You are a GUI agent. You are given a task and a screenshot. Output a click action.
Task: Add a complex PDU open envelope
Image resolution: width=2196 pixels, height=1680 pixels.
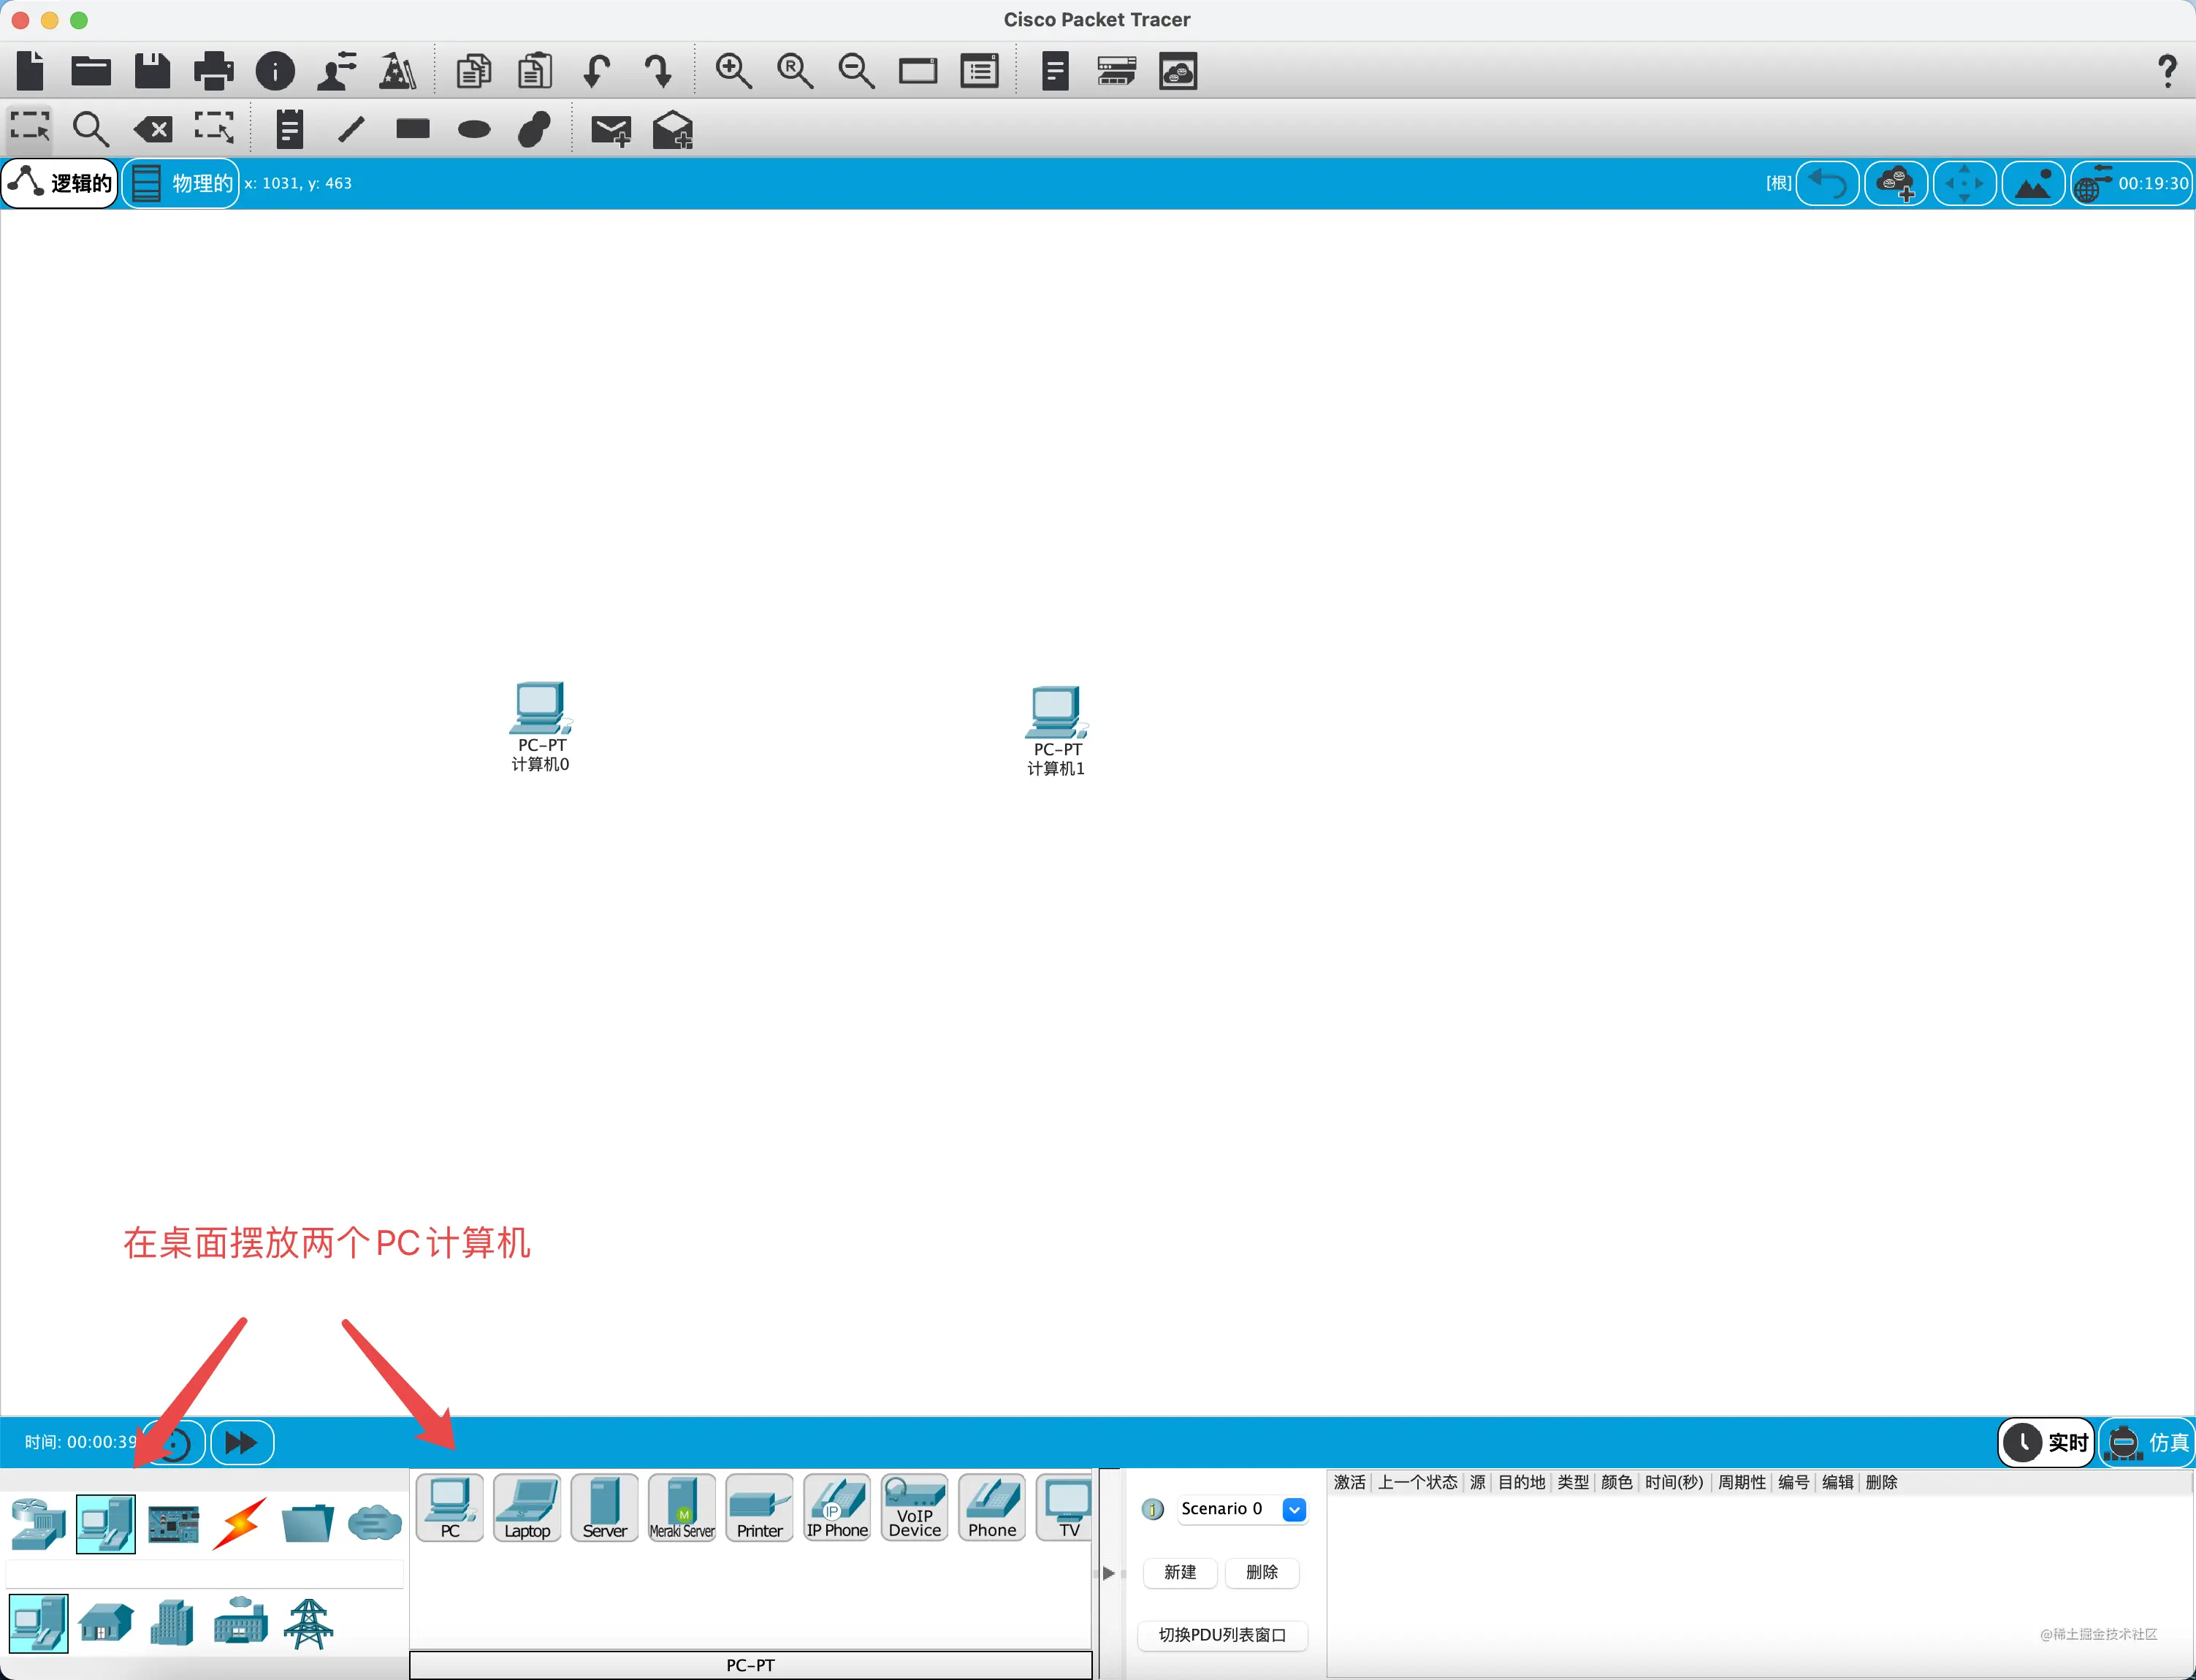(x=672, y=129)
